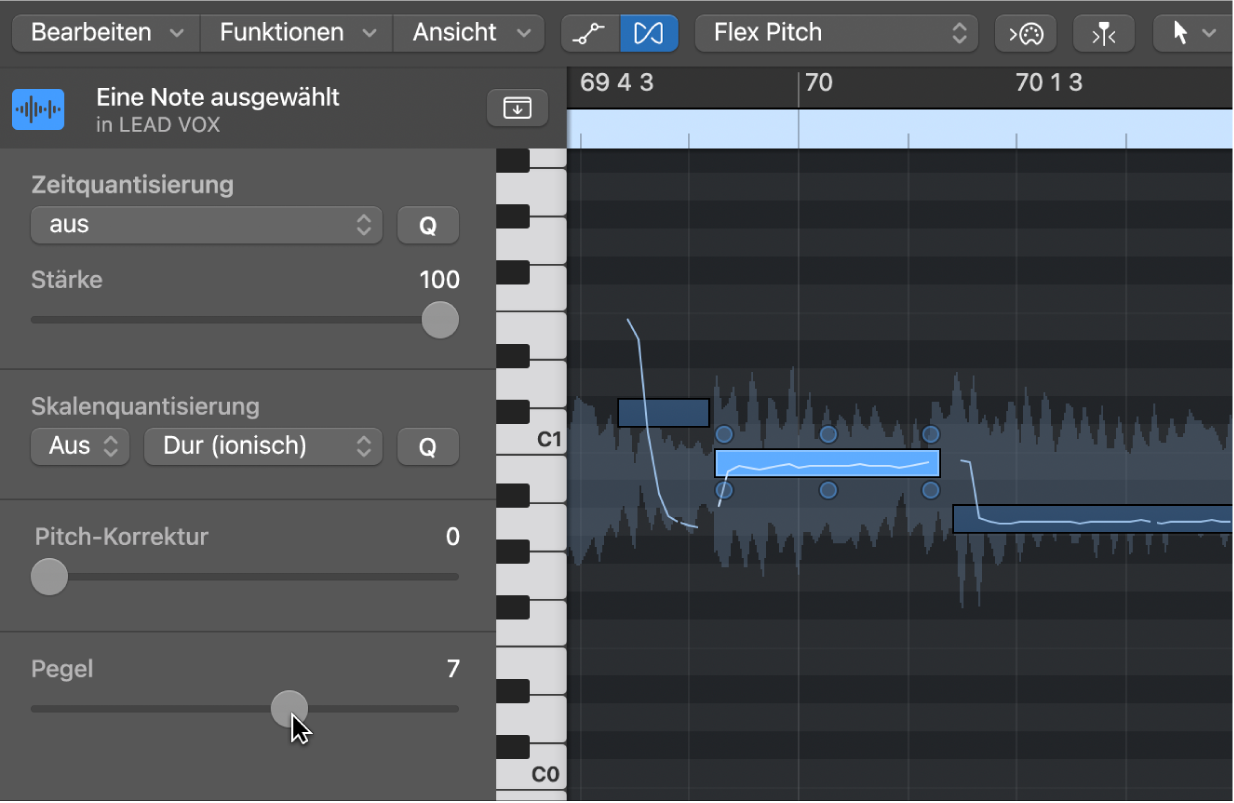
Task: Open the Flex Pitch mode dropdown
Action: point(836,33)
